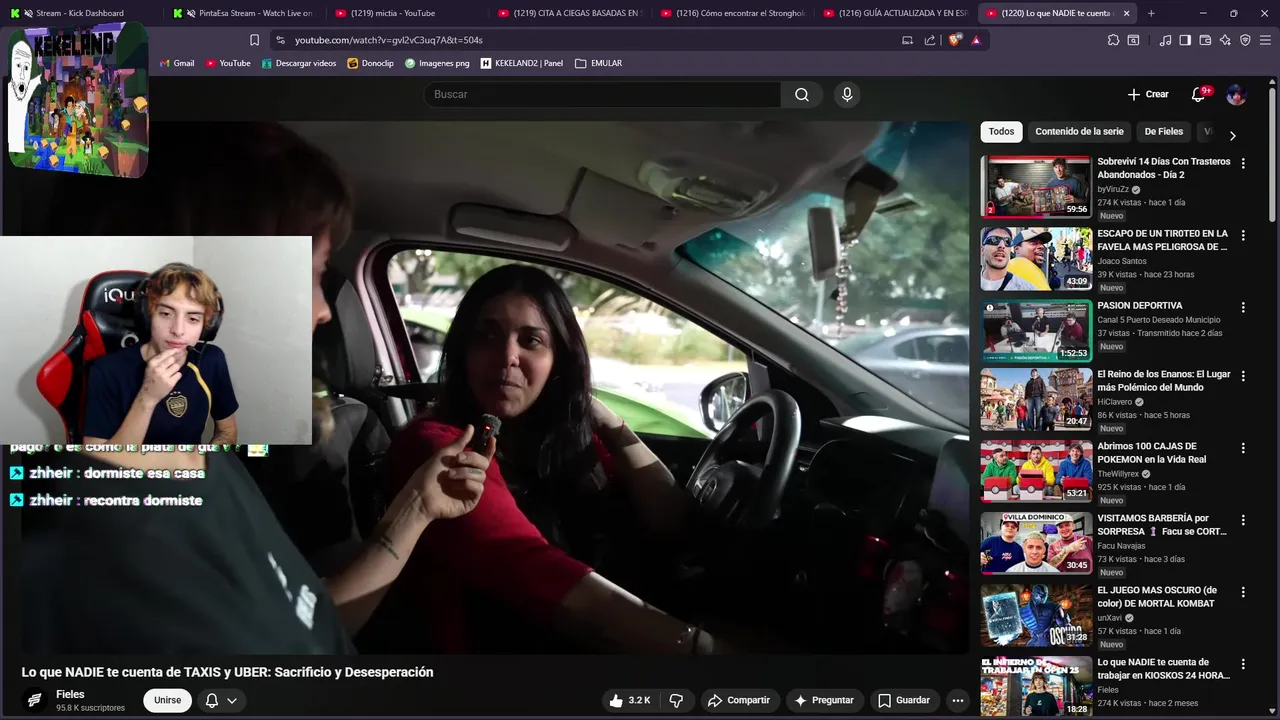This screenshot has height=720, width=1280.
Task: Open ESCAPO DE UN TIROTEO thumbnail
Action: click(1036, 258)
